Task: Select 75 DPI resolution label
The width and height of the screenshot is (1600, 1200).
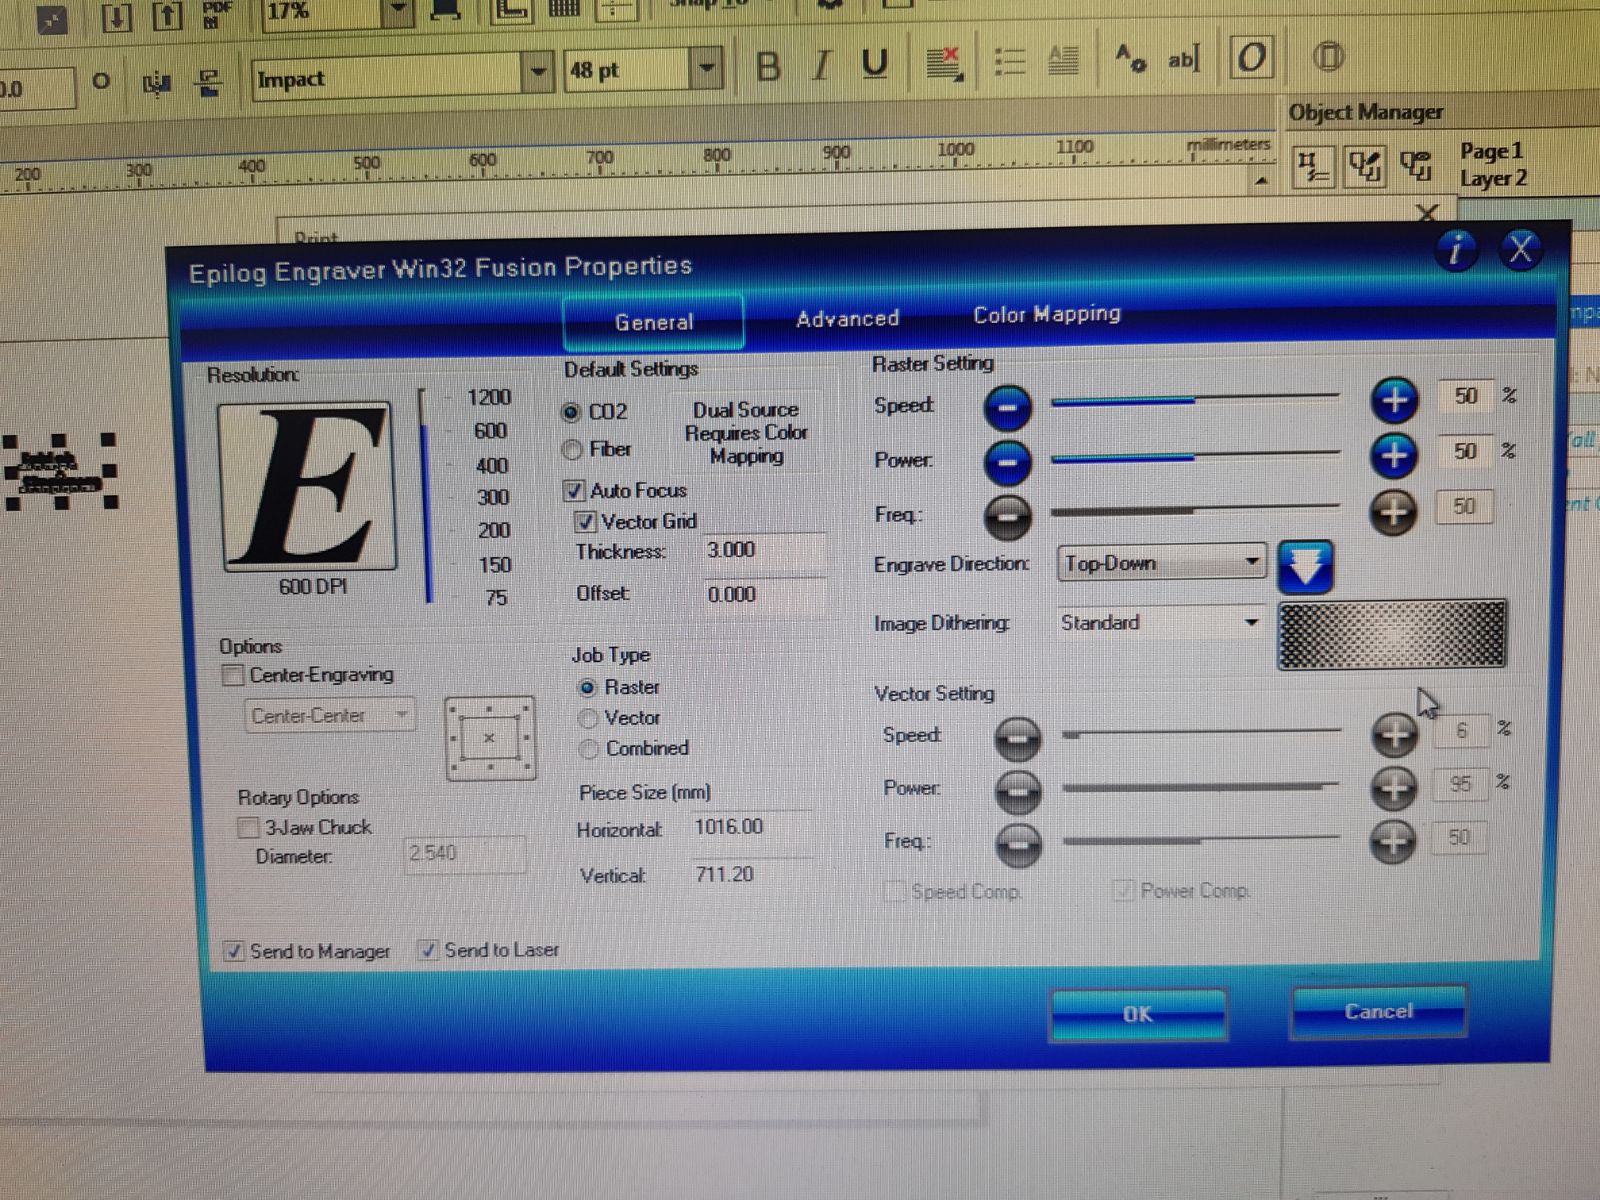Action: 496,598
